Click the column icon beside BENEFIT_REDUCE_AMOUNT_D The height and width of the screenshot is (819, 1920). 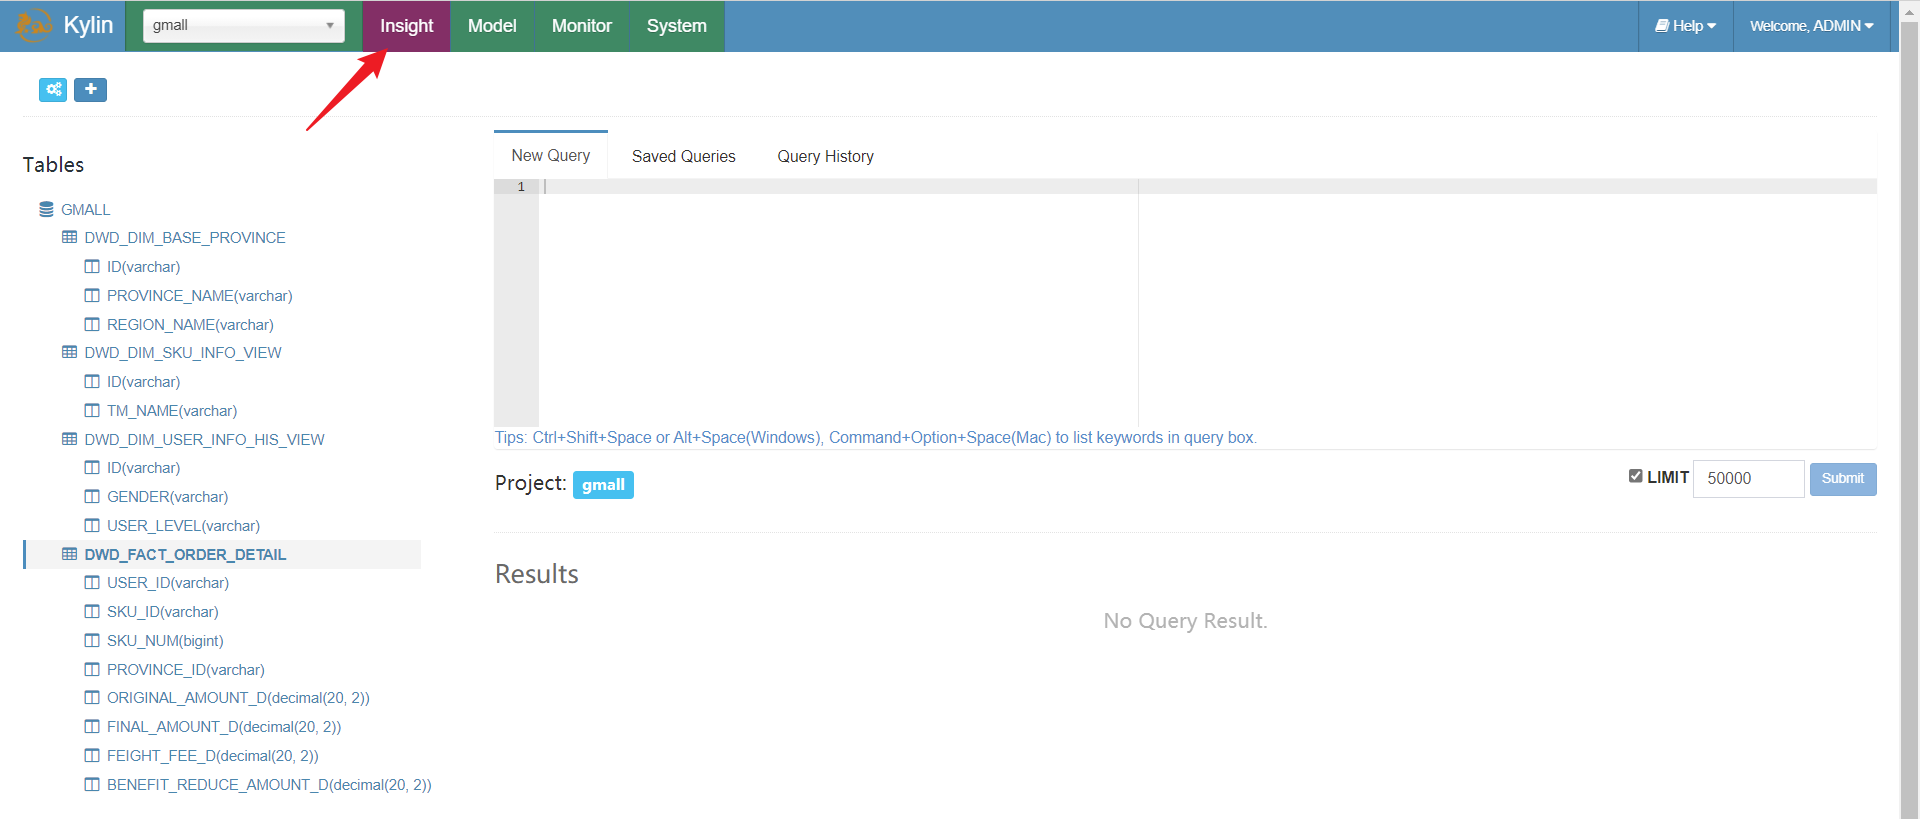(x=92, y=785)
